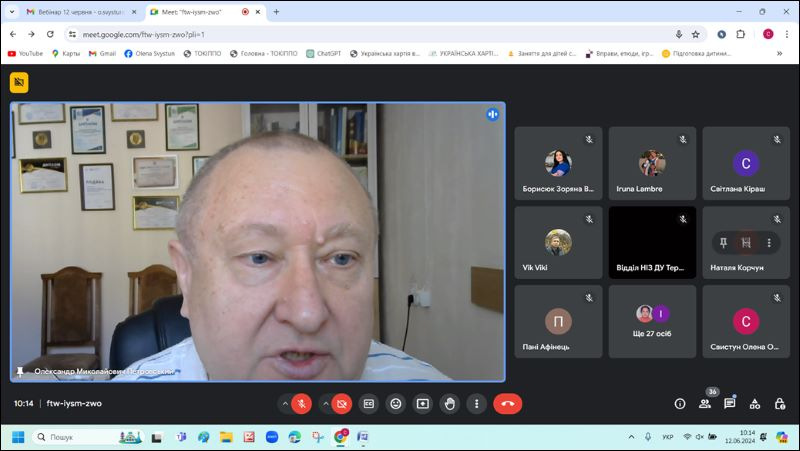Screen dimensions: 800x451
Task: Open microphone permission icon in address bar
Action: coord(679,34)
